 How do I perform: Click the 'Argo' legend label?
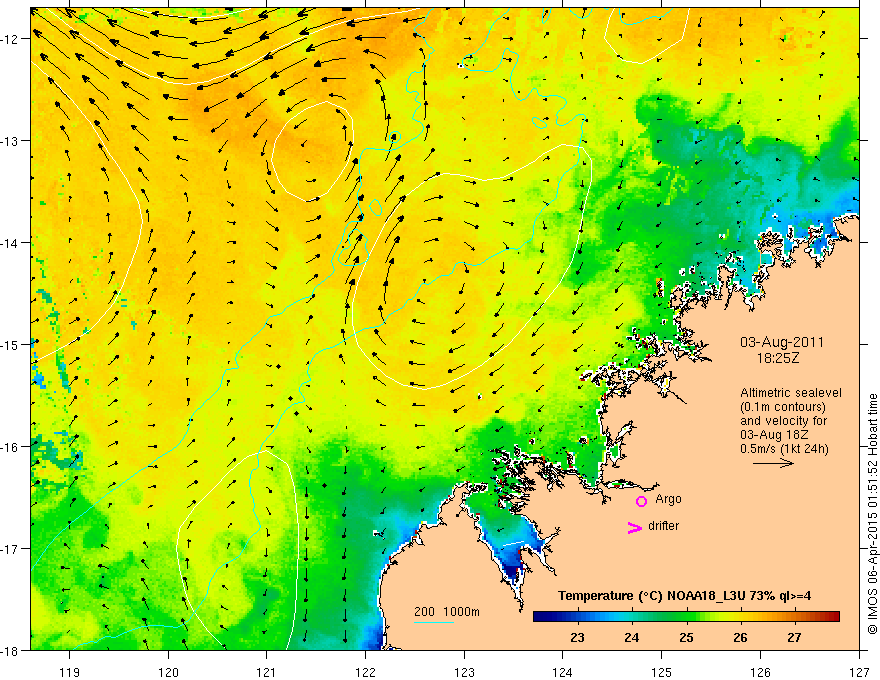(668, 499)
